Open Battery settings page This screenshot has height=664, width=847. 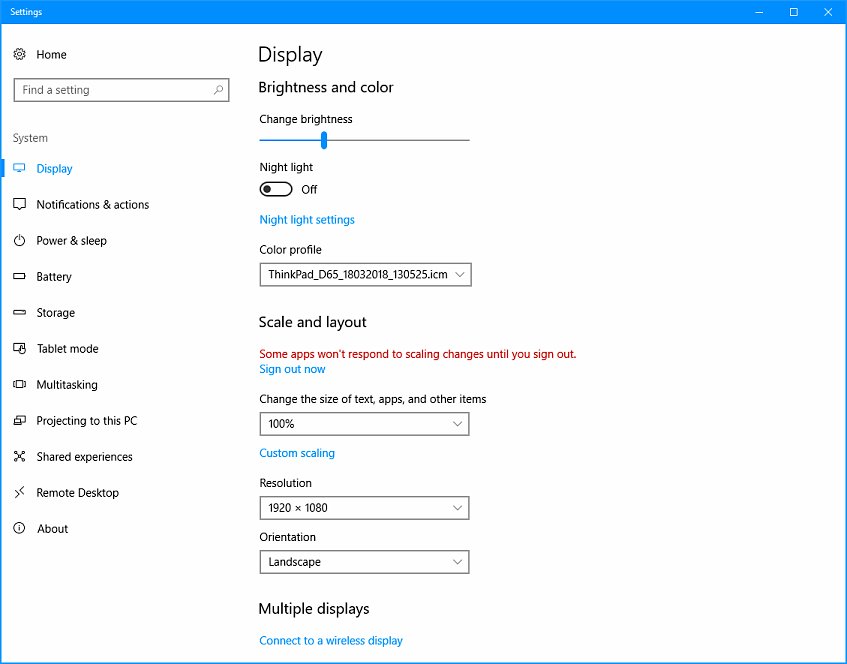[x=54, y=277]
